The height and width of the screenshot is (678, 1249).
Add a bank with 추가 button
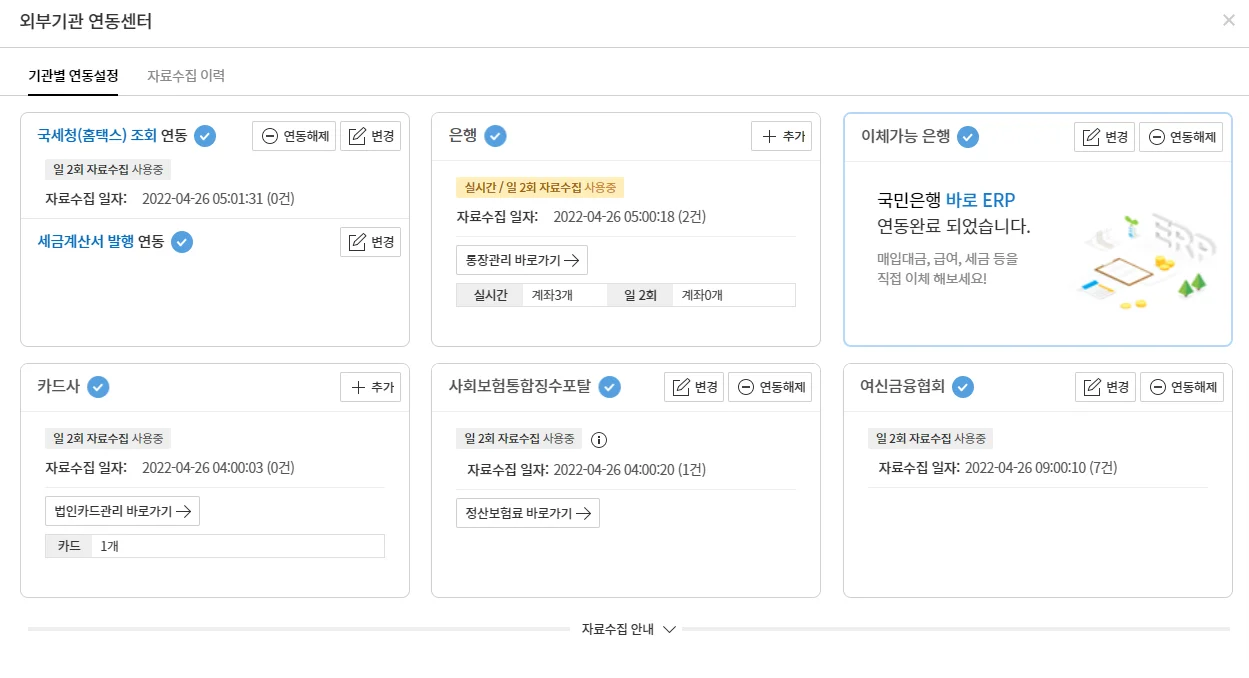[x=781, y=136]
